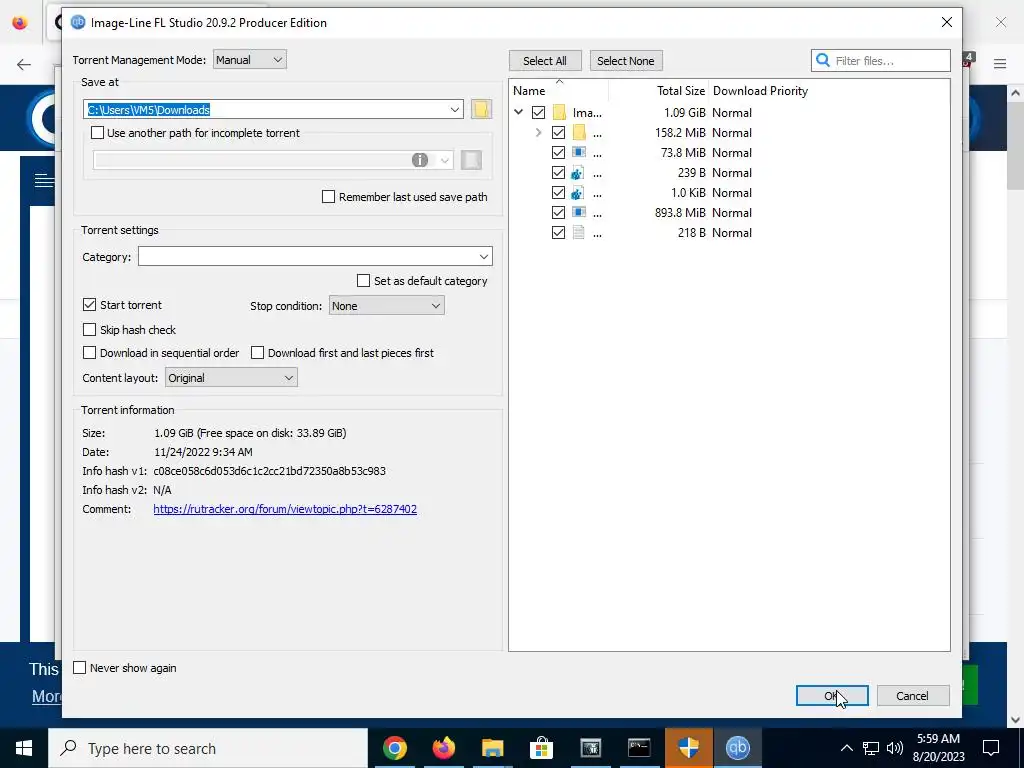The width and height of the screenshot is (1024, 768).
Task: Open the Windows Start menu
Action: tap(24, 748)
